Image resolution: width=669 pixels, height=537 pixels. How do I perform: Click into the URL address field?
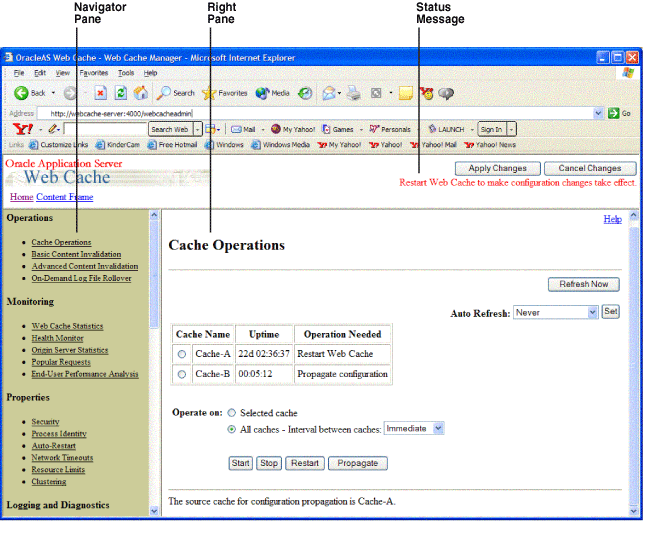pos(315,113)
